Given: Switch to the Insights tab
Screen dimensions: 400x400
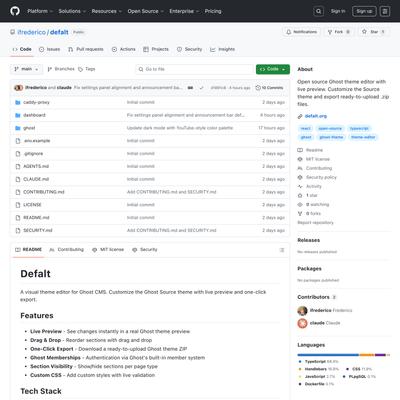Looking at the screenshot, I should (x=222, y=49).
